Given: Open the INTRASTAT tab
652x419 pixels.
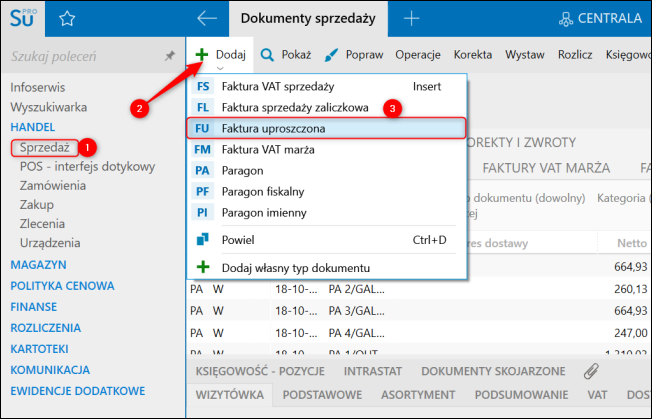Looking at the screenshot, I should [373, 371].
